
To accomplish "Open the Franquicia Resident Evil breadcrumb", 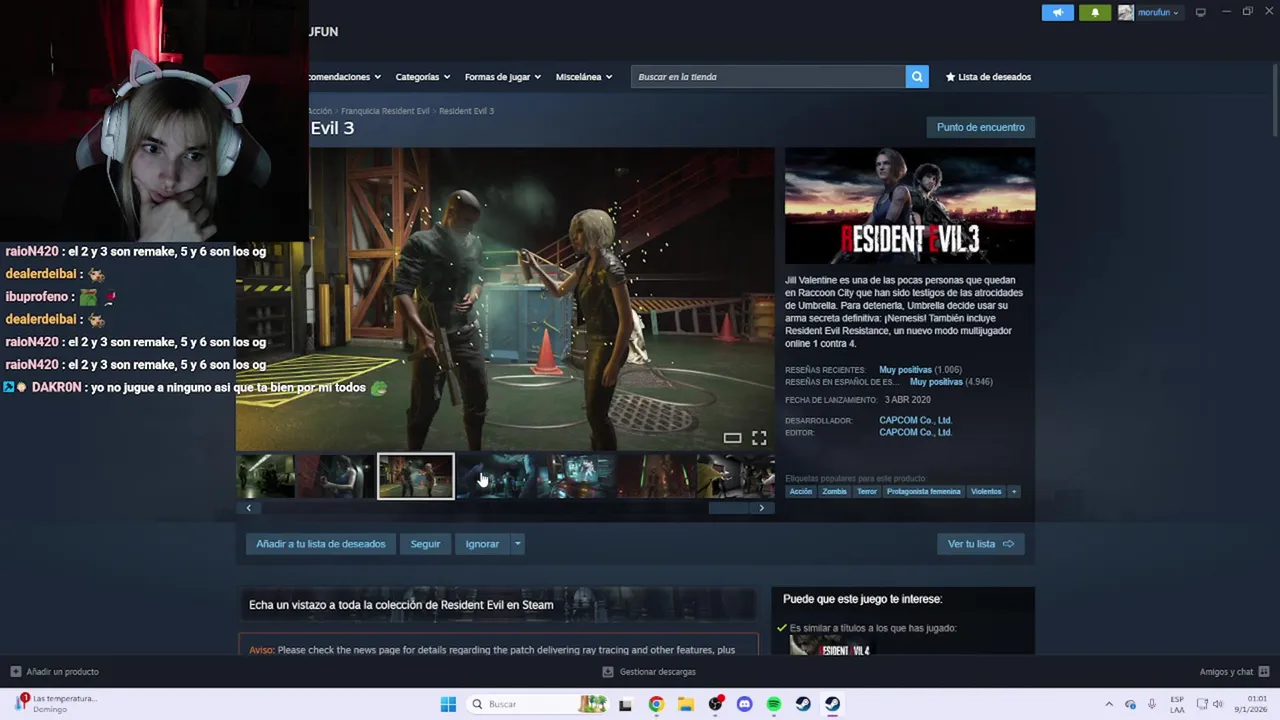I will pos(385,111).
